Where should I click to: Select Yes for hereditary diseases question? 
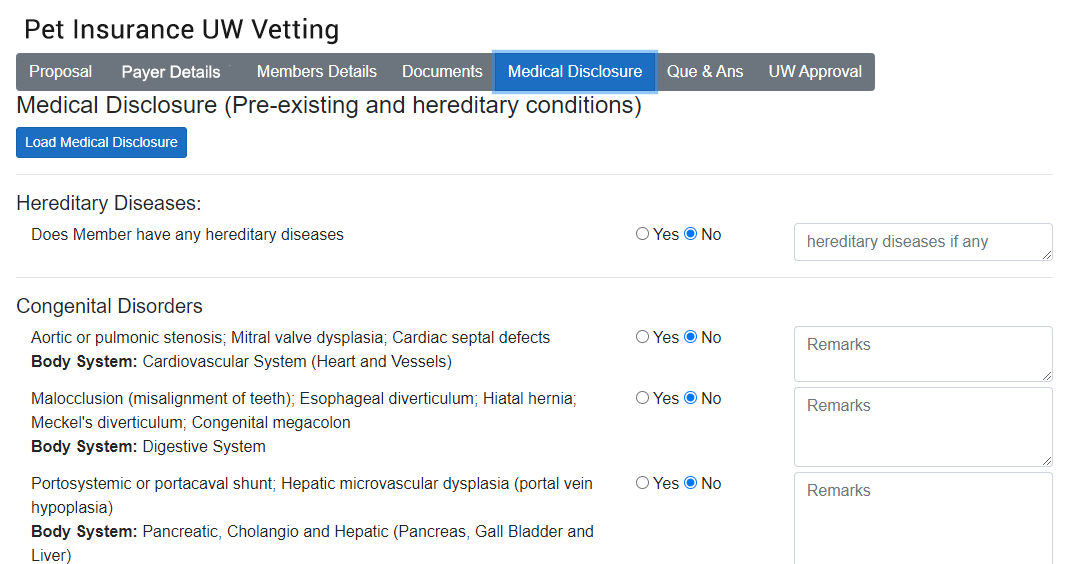pyautogui.click(x=642, y=234)
